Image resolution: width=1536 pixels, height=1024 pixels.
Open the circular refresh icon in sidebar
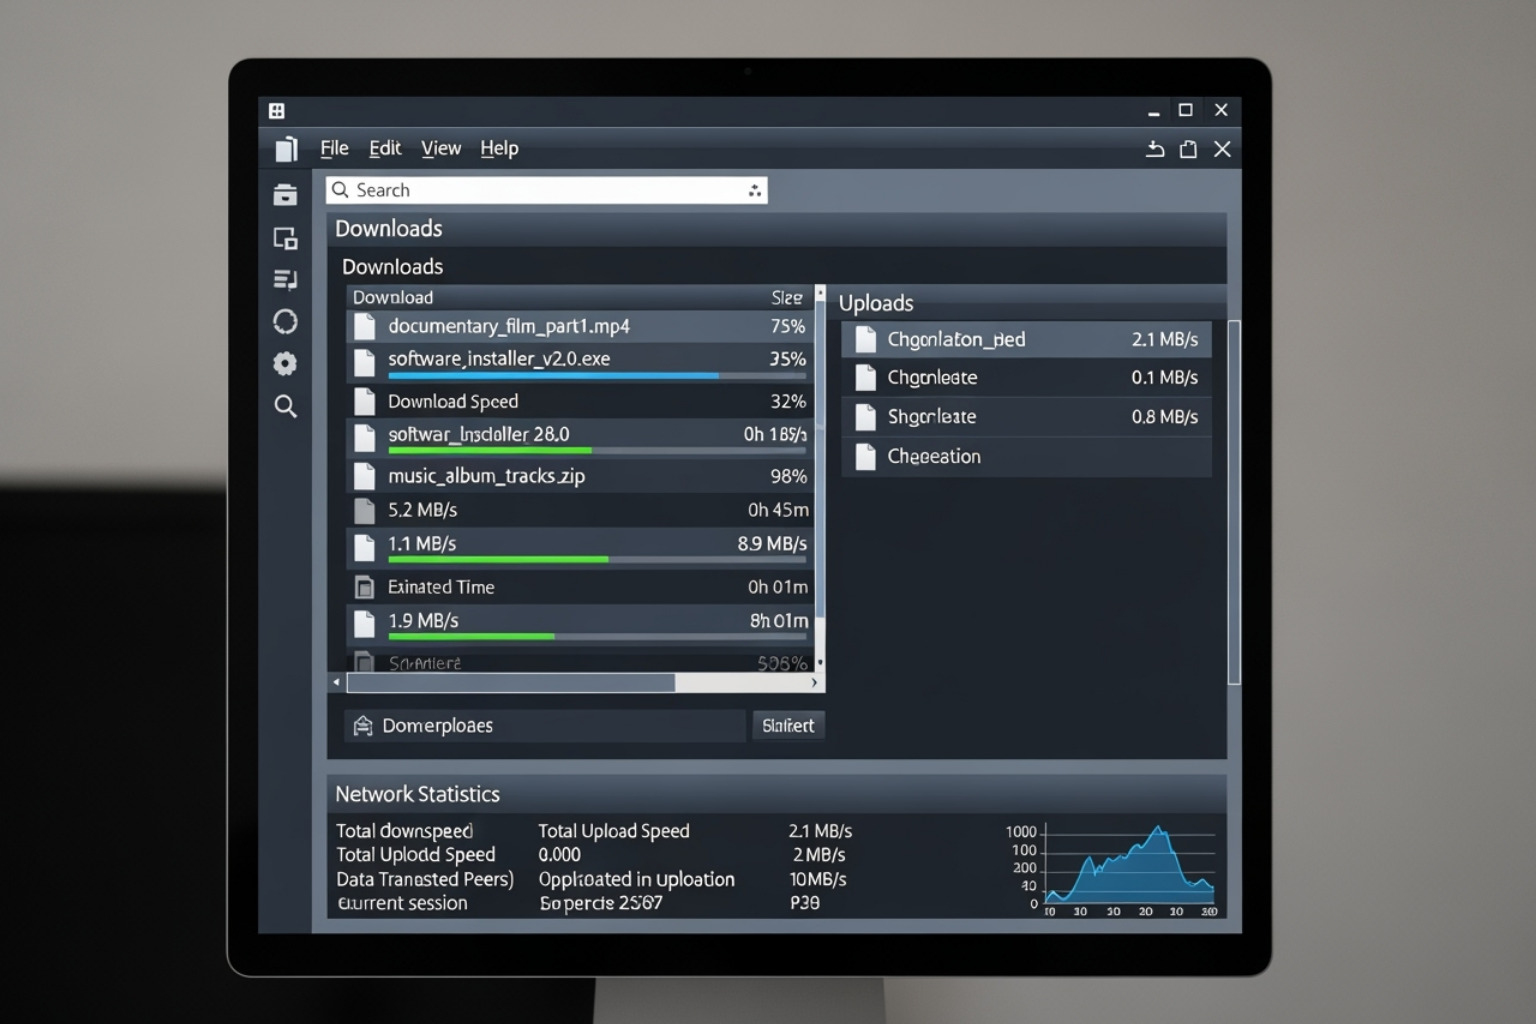pyautogui.click(x=285, y=321)
